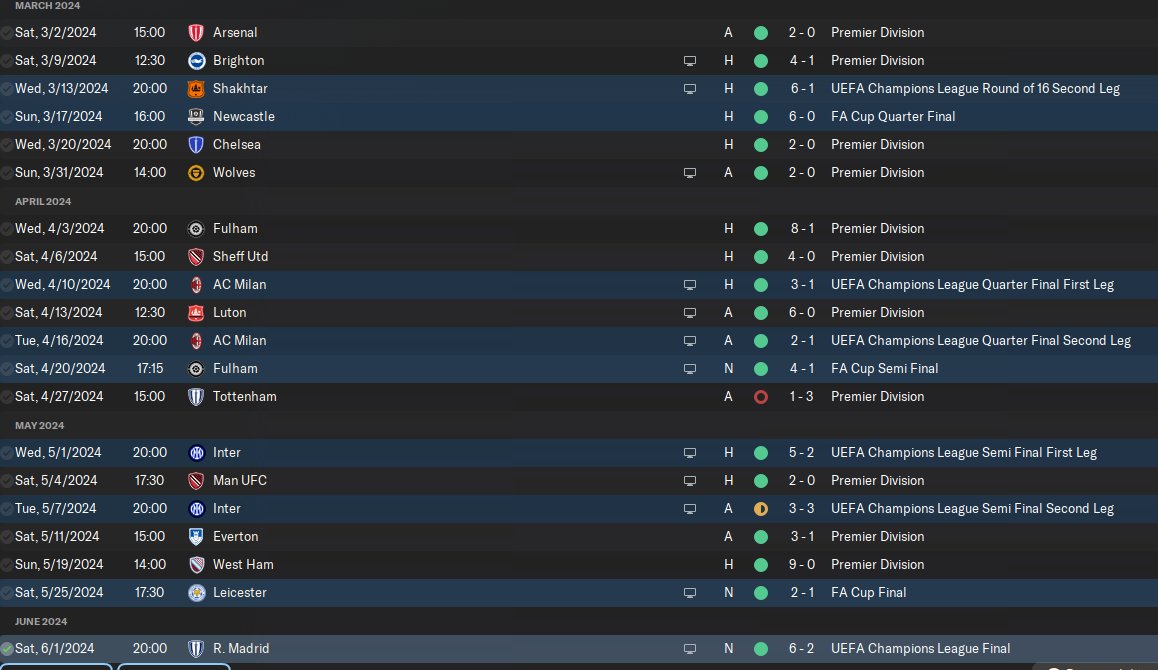Click the Chelsea shield badge
This screenshot has width=1158, height=670.
point(196,145)
